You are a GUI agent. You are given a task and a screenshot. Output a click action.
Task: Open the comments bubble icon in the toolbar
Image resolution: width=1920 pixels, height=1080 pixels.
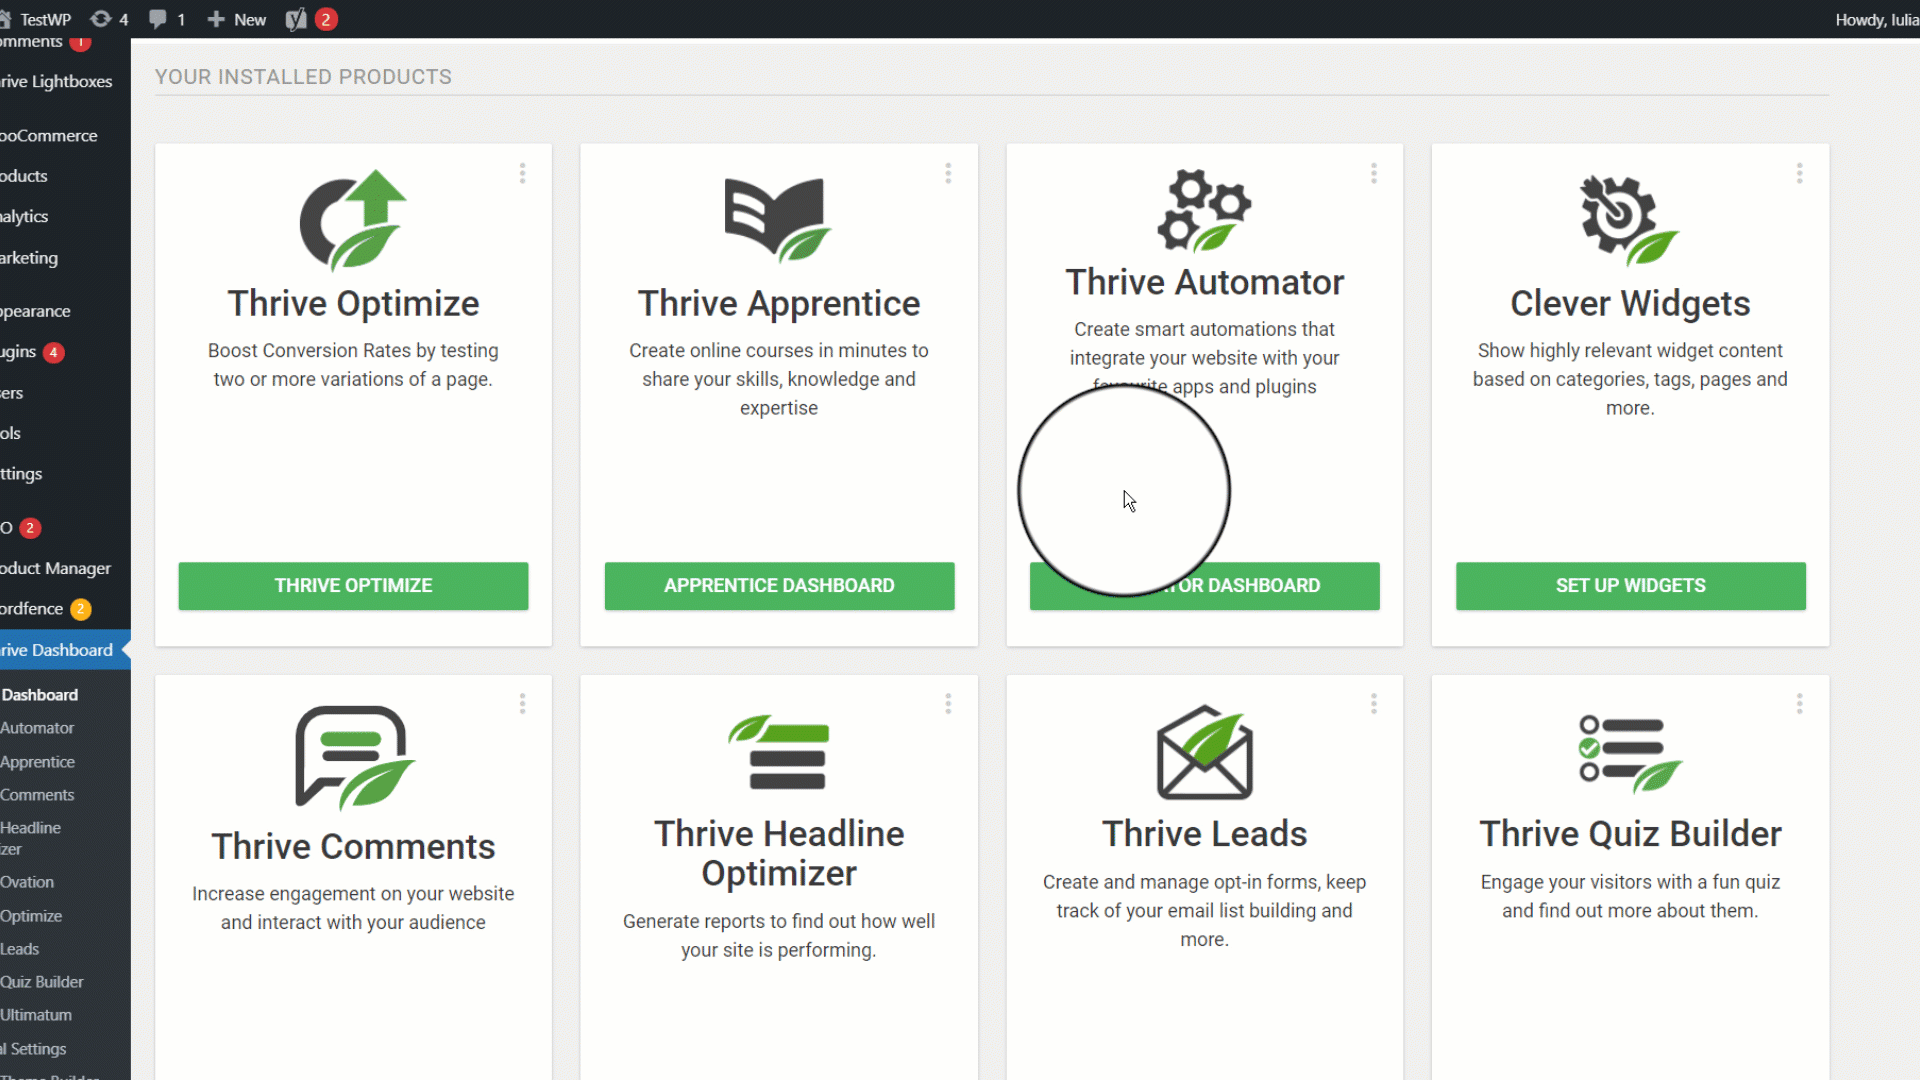[x=157, y=19]
